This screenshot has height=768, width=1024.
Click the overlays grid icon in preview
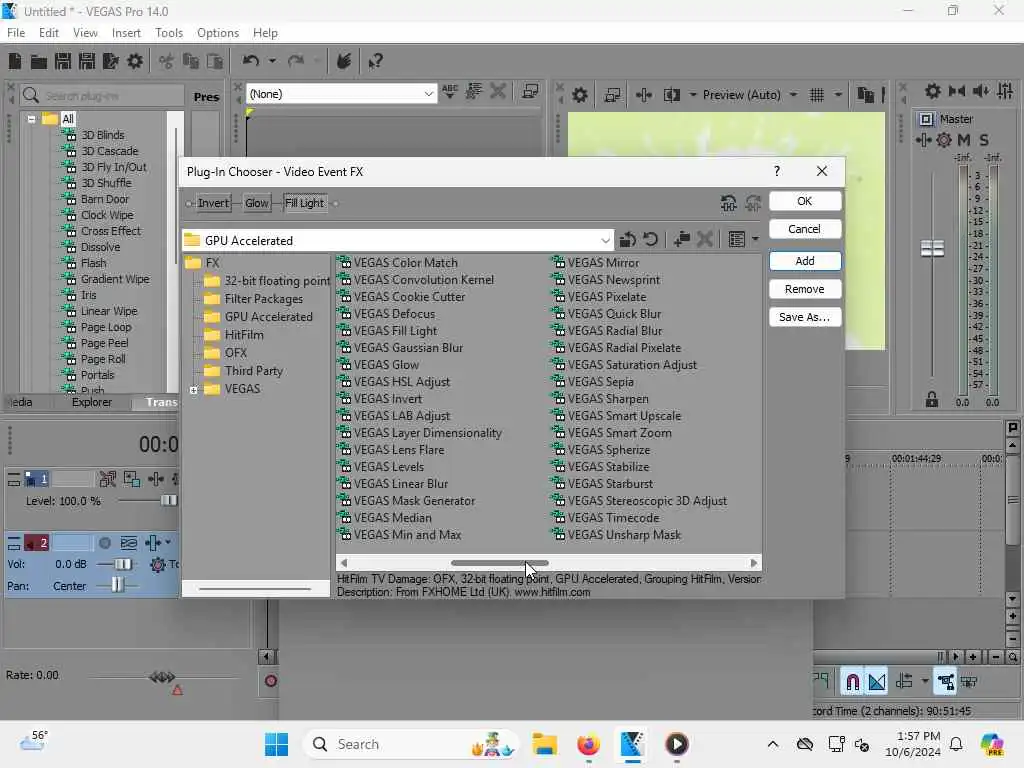pyautogui.click(x=816, y=95)
